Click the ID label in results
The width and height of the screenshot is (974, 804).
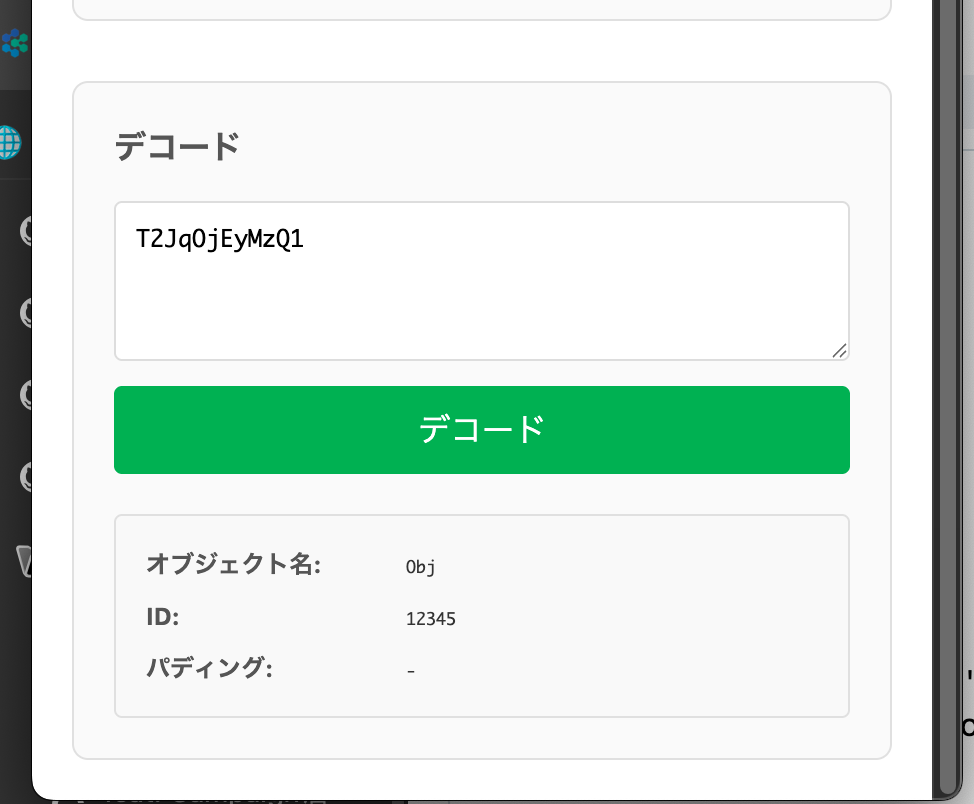(163, 617)
